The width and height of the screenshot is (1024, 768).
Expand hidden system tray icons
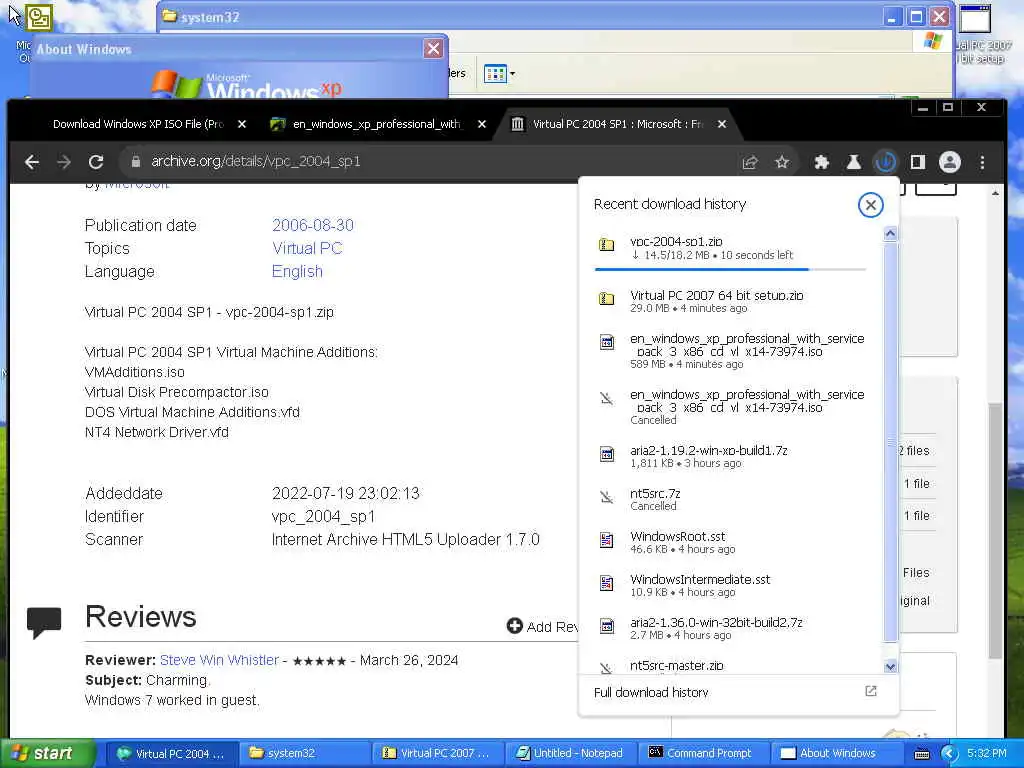click(x=949, y=754)
